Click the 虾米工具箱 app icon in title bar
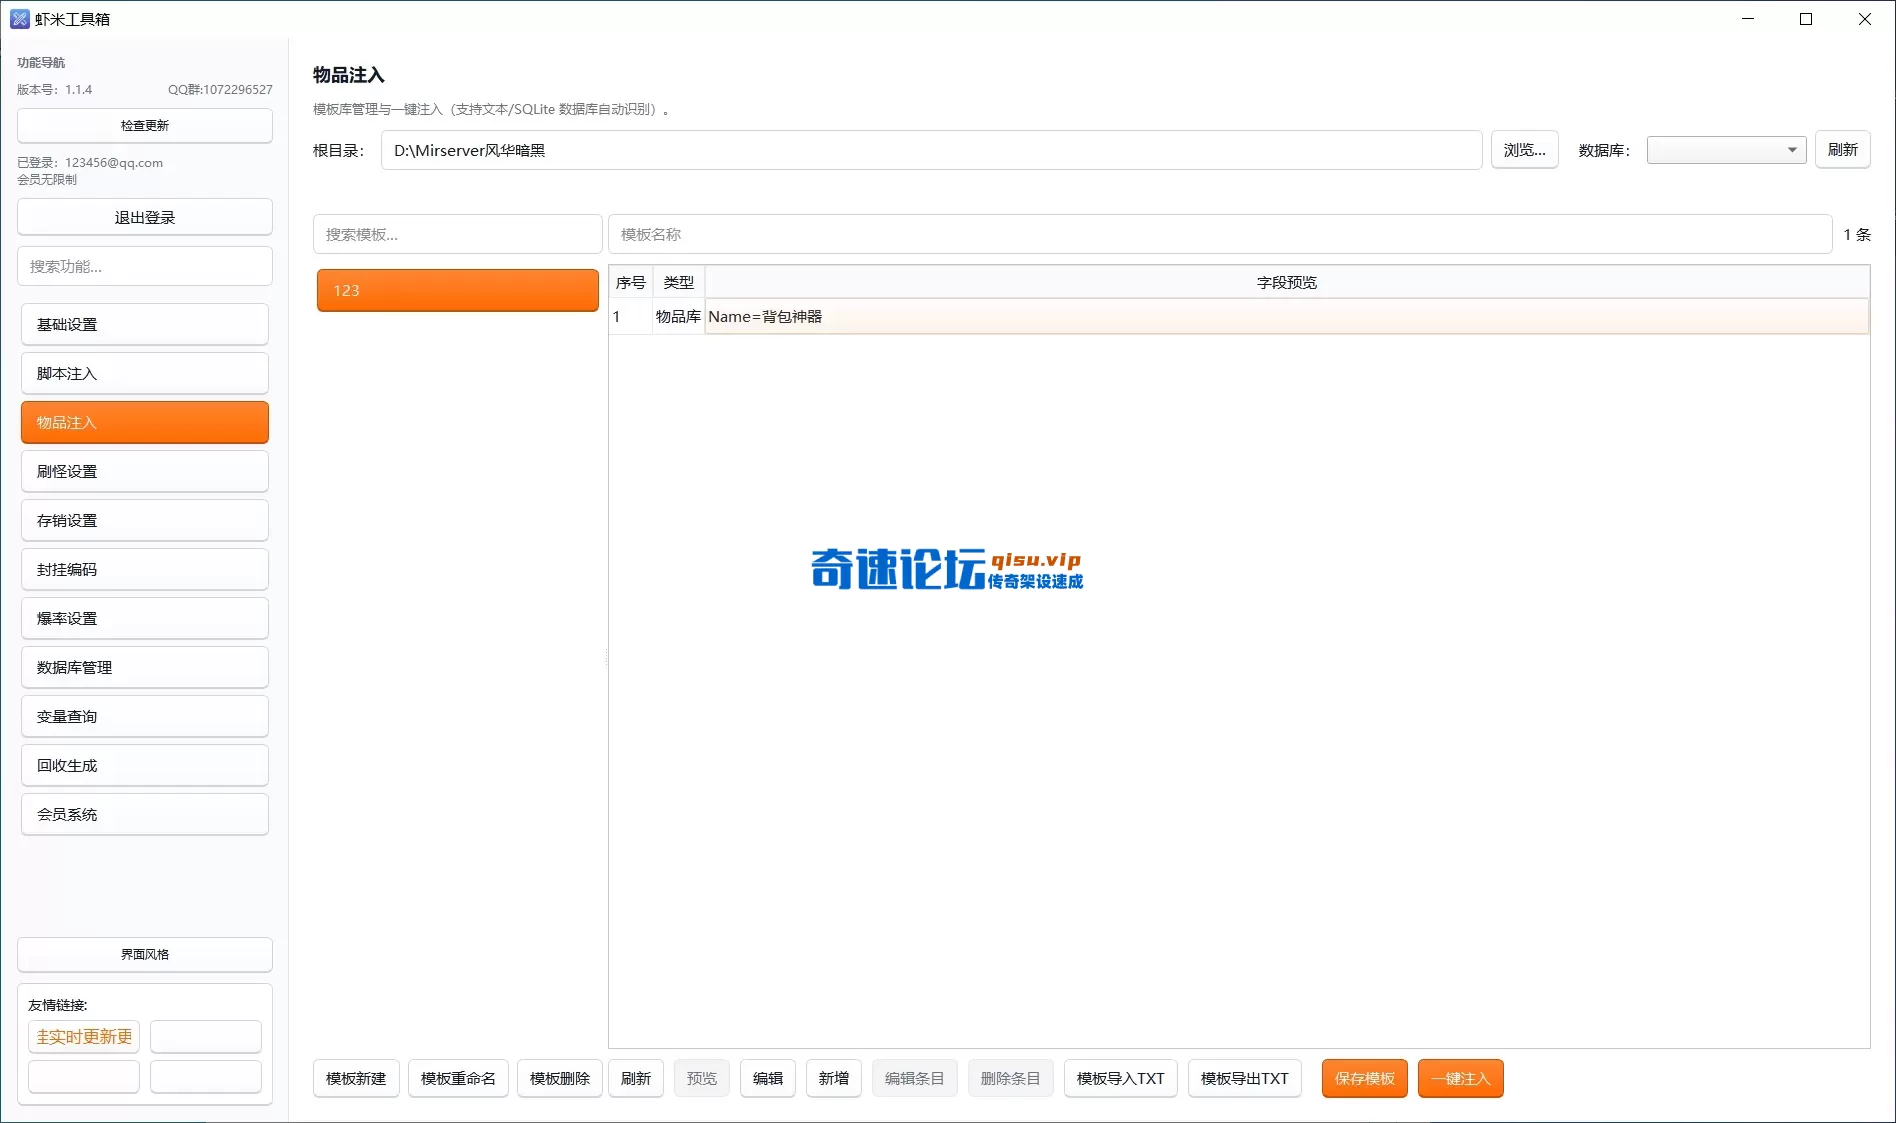1896x1123 pixels. tap(19, 19)
